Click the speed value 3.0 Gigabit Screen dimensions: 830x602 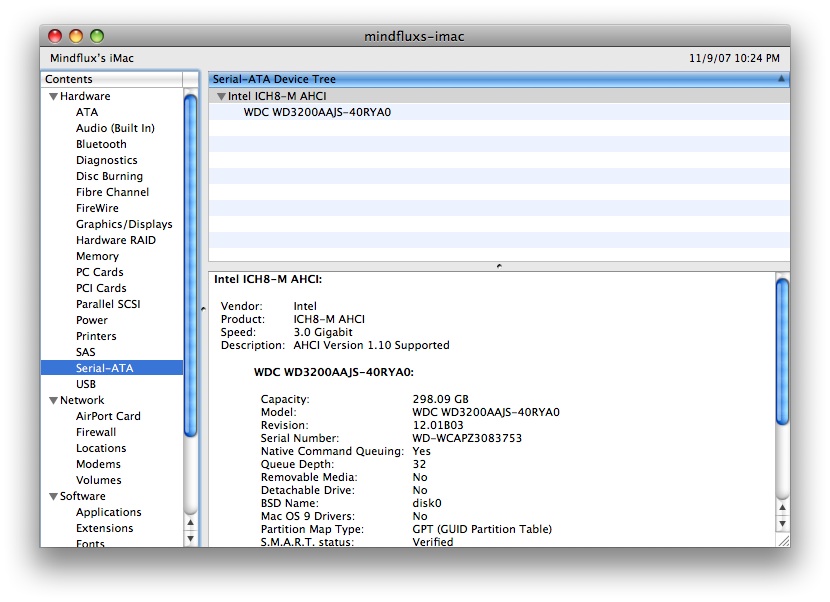[x=323, y=333]
